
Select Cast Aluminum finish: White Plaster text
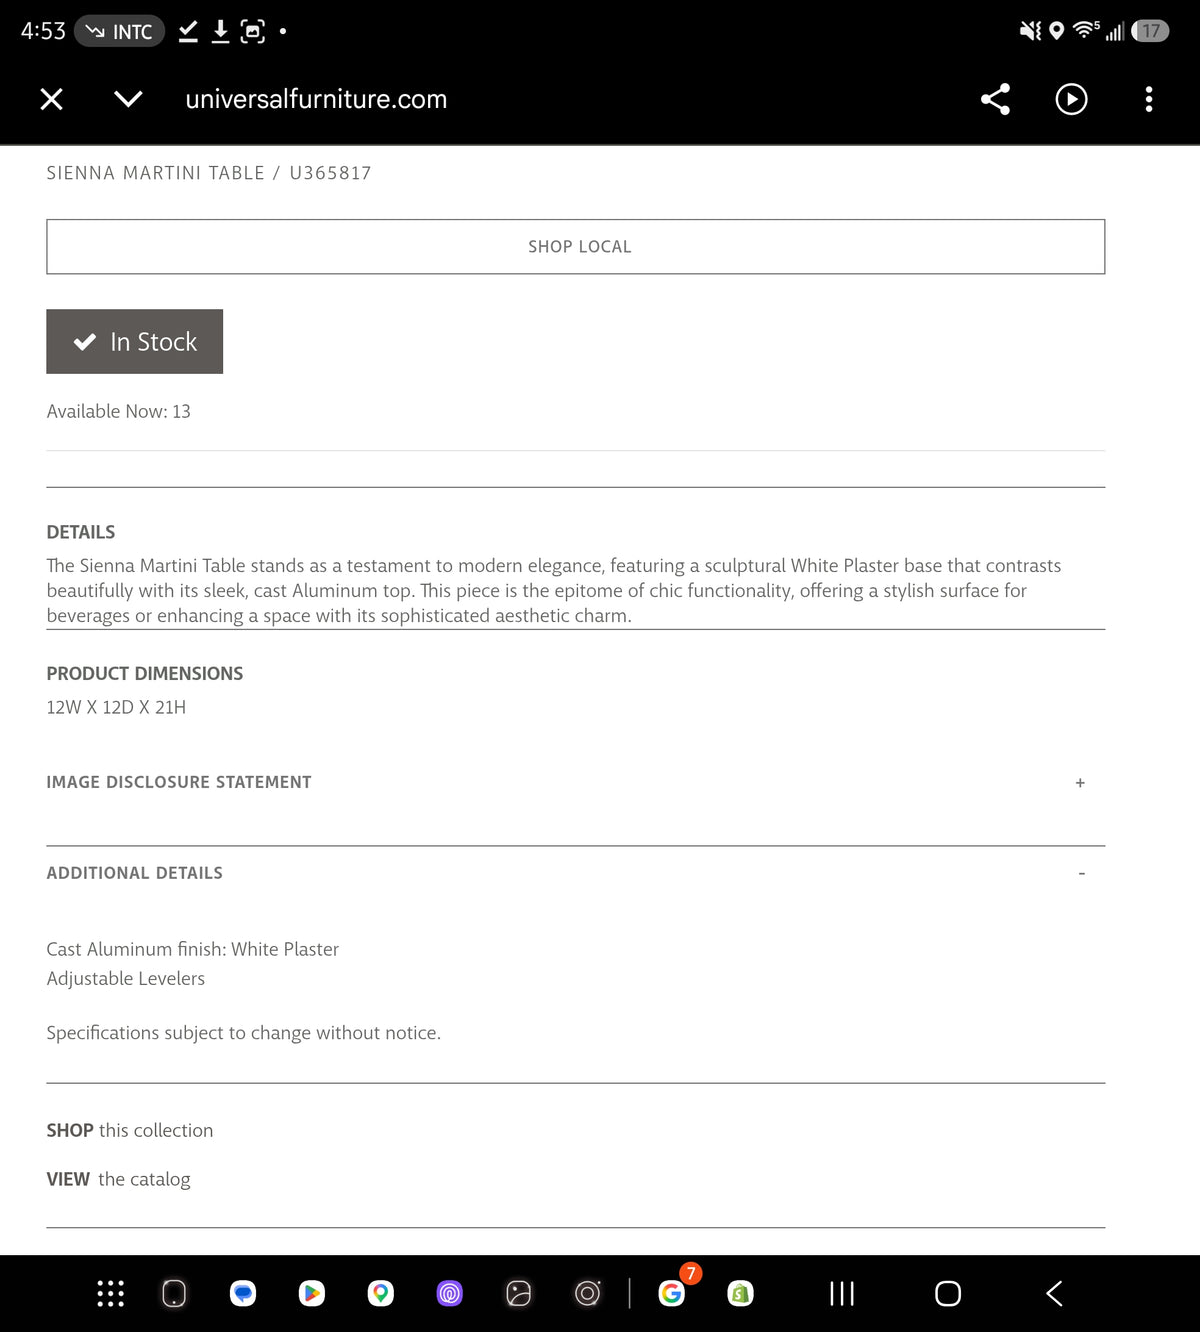tap(193, 949)
